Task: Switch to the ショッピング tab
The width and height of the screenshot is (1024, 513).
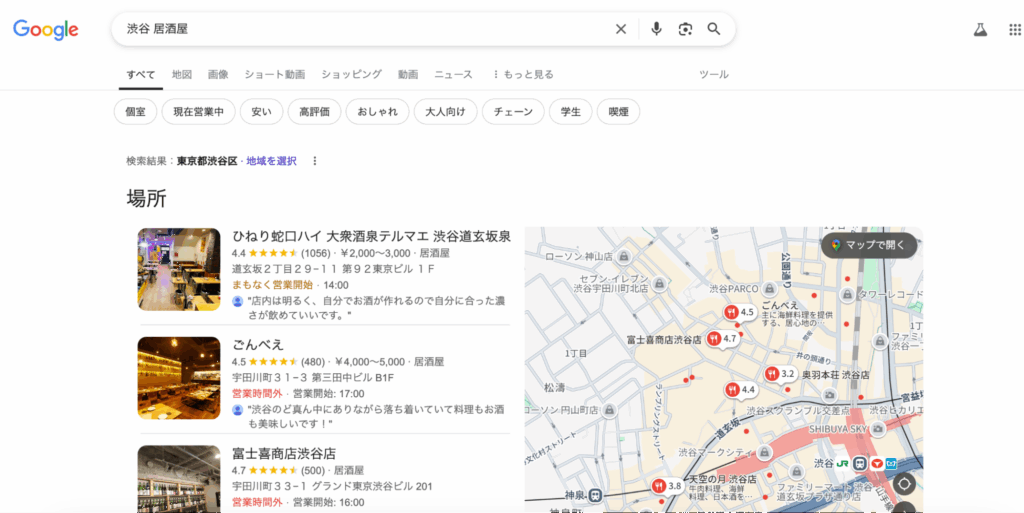Action: point(351,74)
